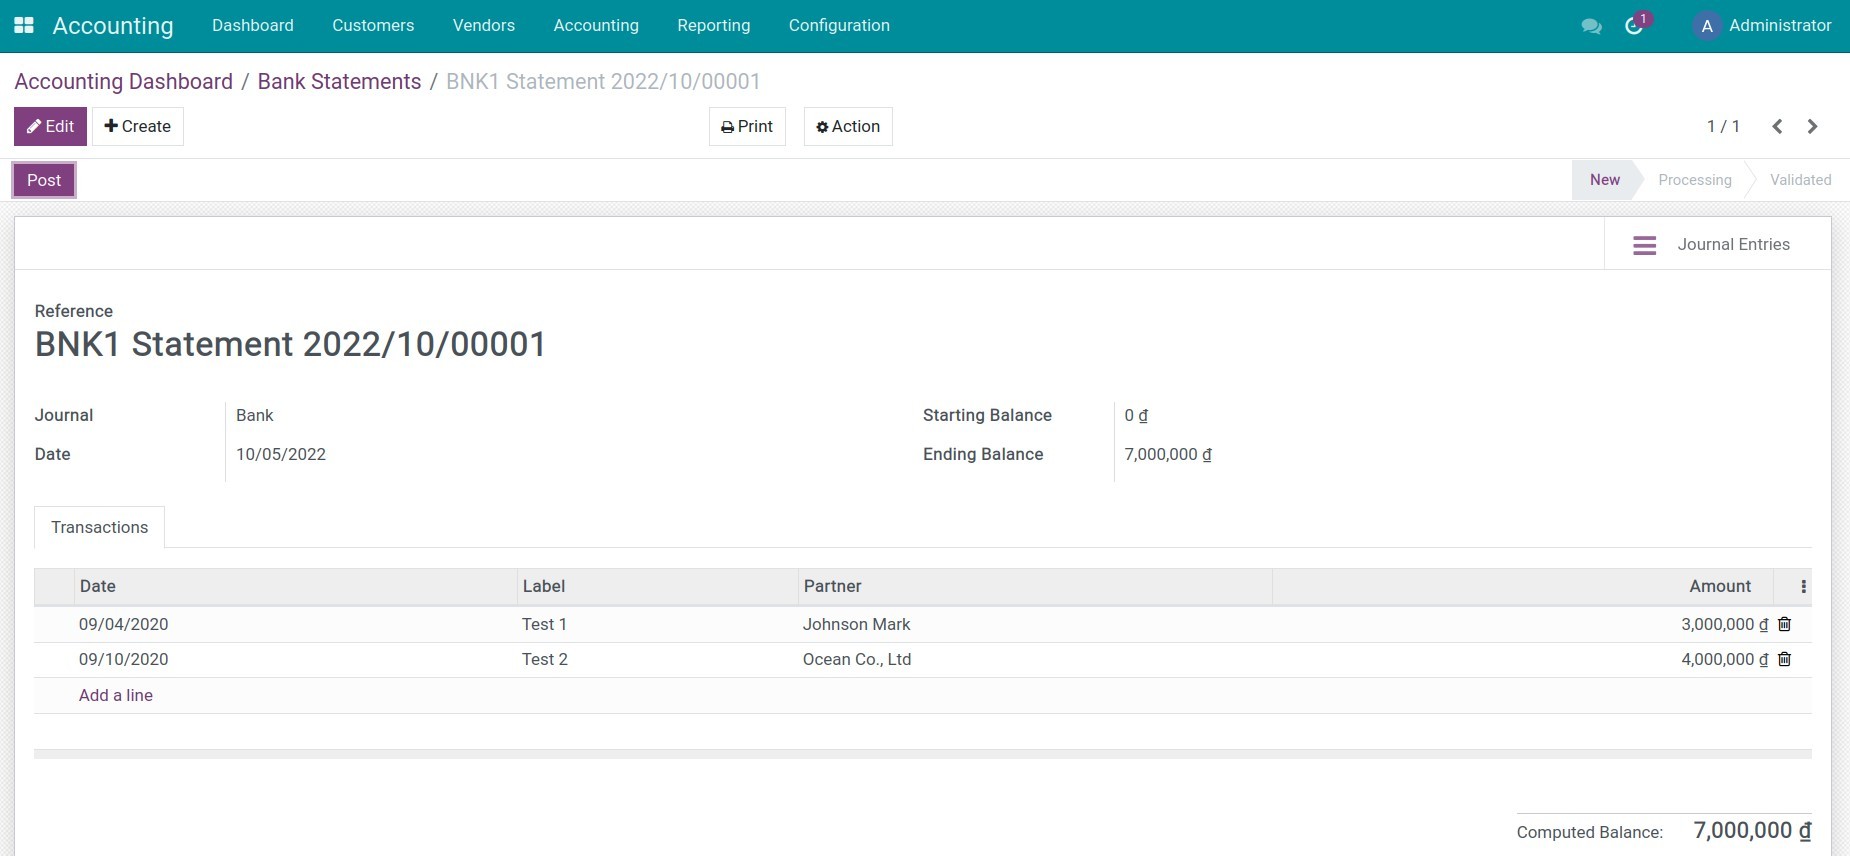Delete the Test 1 transaction line
The image size is (1850, 856).
coord(1784,624)
